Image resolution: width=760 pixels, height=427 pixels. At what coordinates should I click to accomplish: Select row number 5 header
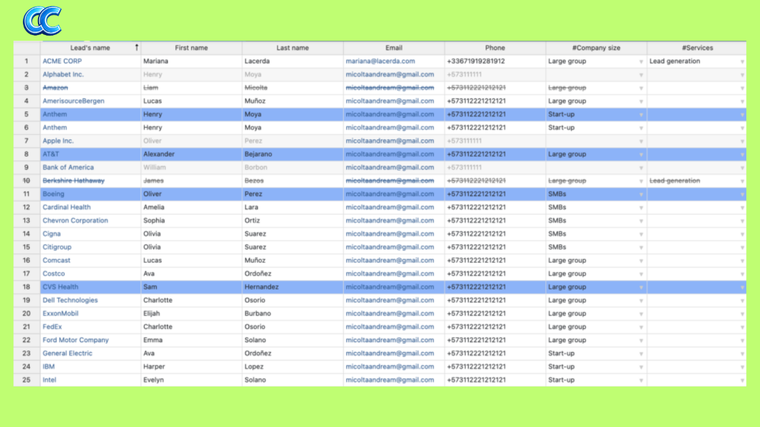point(27,114)
